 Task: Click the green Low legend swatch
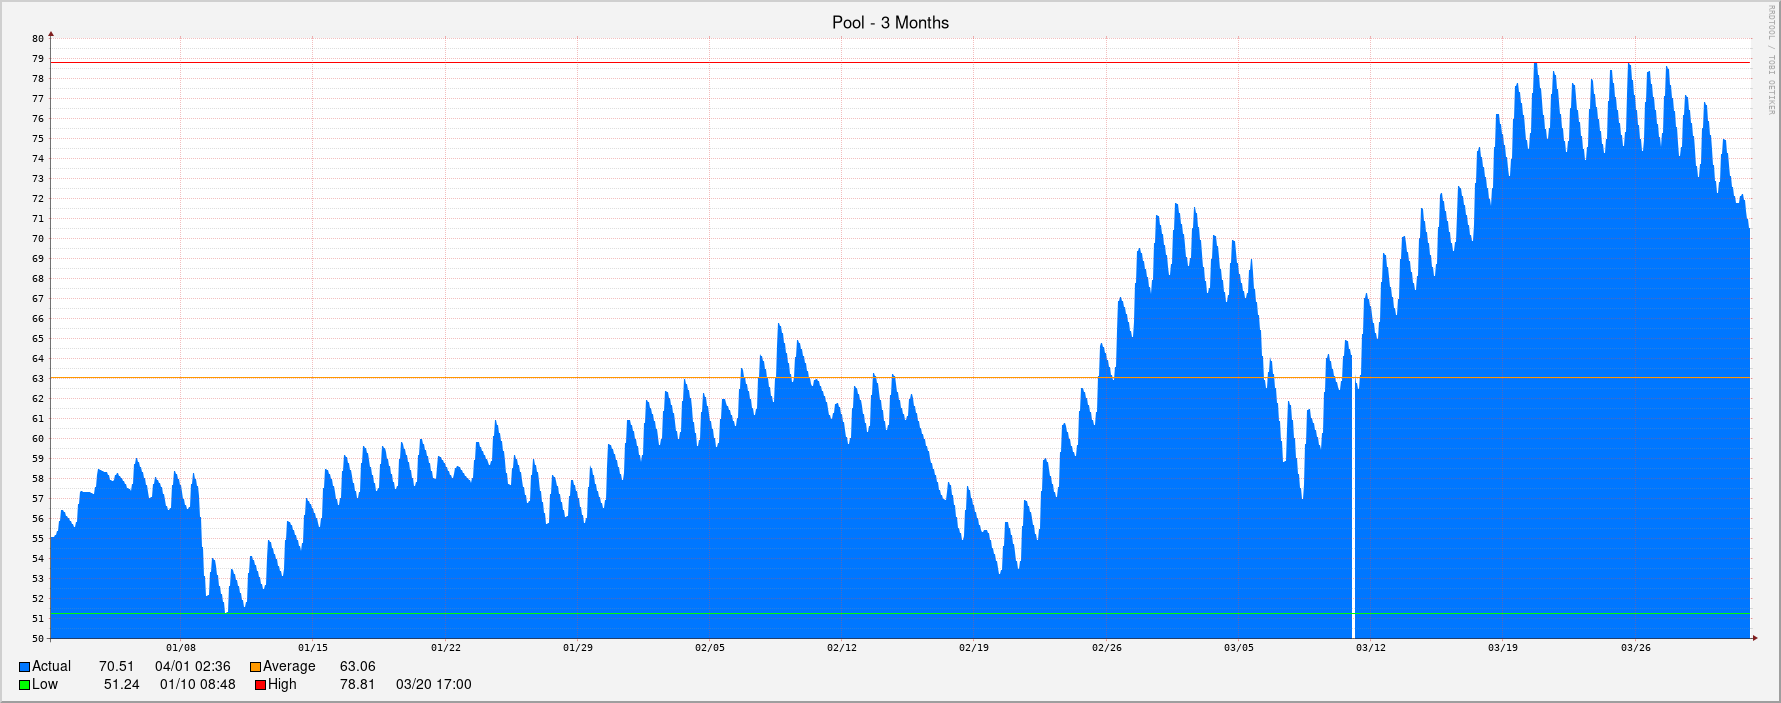pos(24,685)
